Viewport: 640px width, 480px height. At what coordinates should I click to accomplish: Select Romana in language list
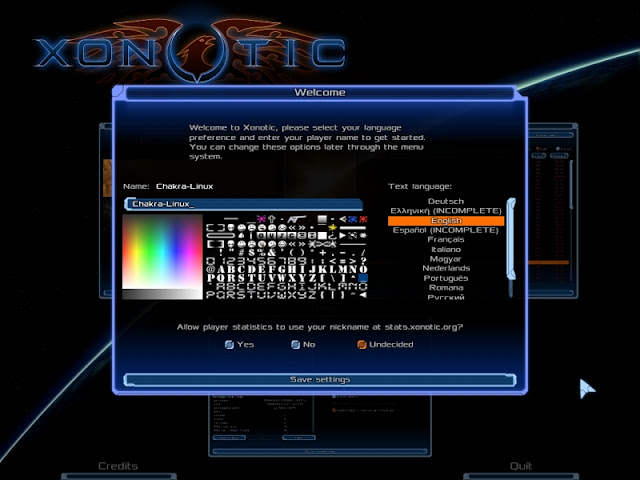point(446,287)
